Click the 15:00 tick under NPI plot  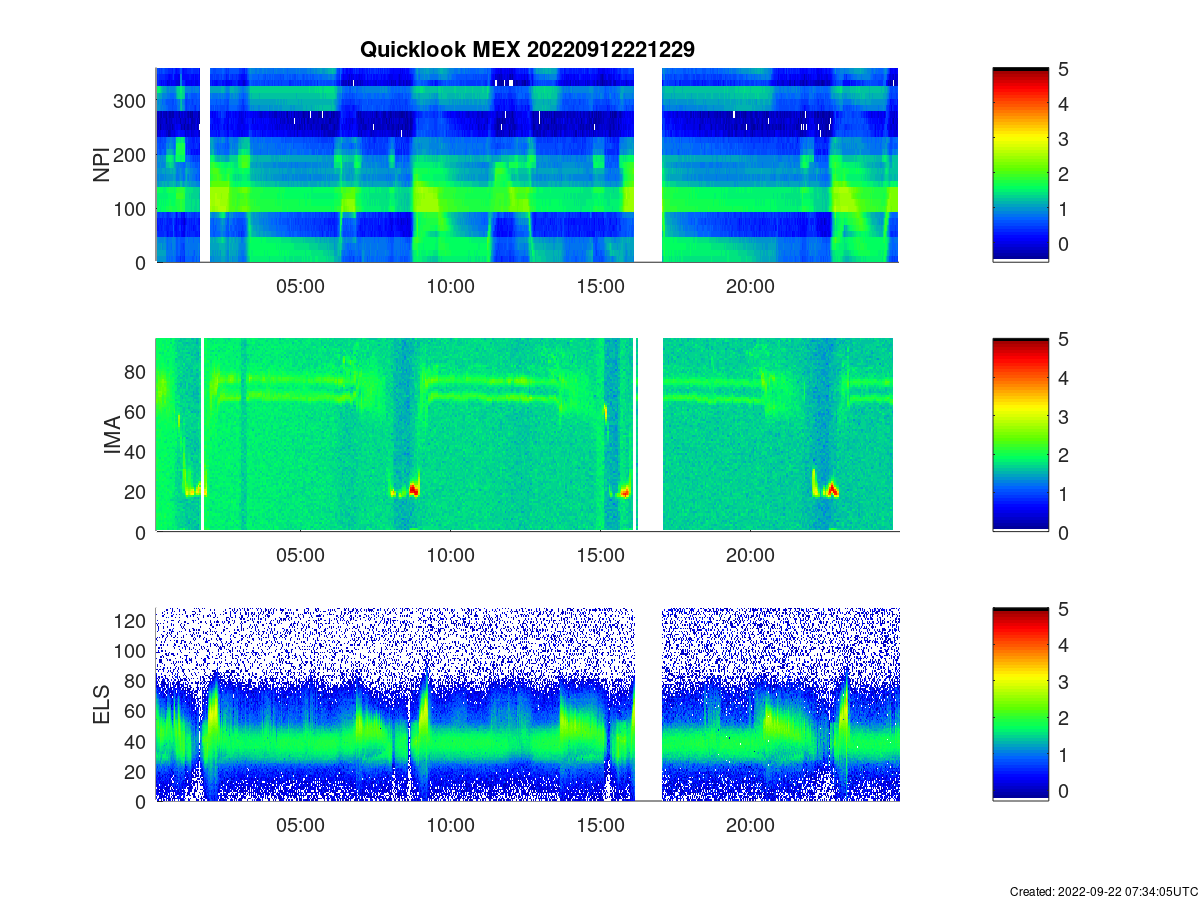[x=600, y=286]
